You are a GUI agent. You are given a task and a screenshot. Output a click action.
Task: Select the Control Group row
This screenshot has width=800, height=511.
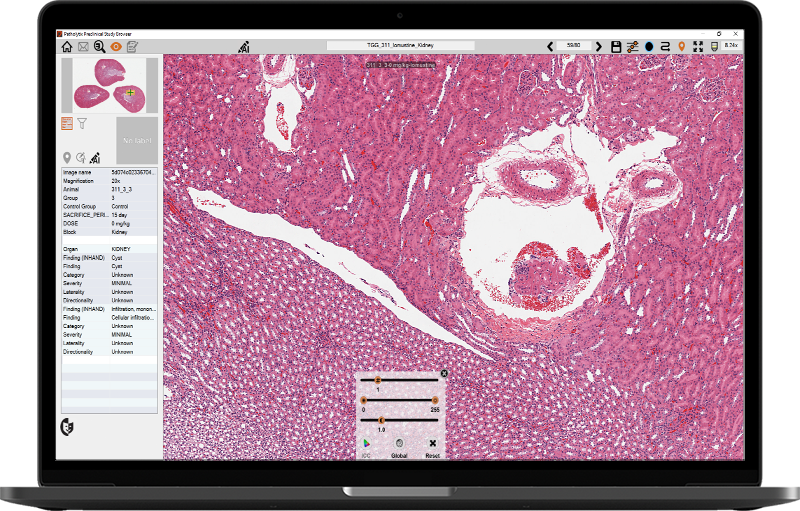(110, 207)
